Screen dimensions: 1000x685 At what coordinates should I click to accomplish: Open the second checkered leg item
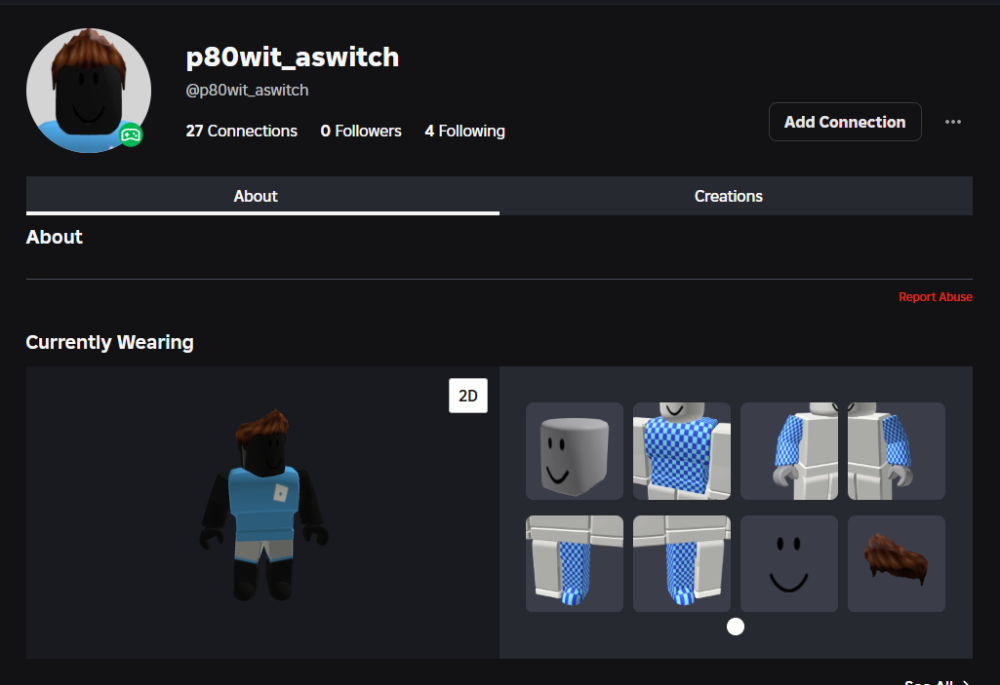coord(682,564)
